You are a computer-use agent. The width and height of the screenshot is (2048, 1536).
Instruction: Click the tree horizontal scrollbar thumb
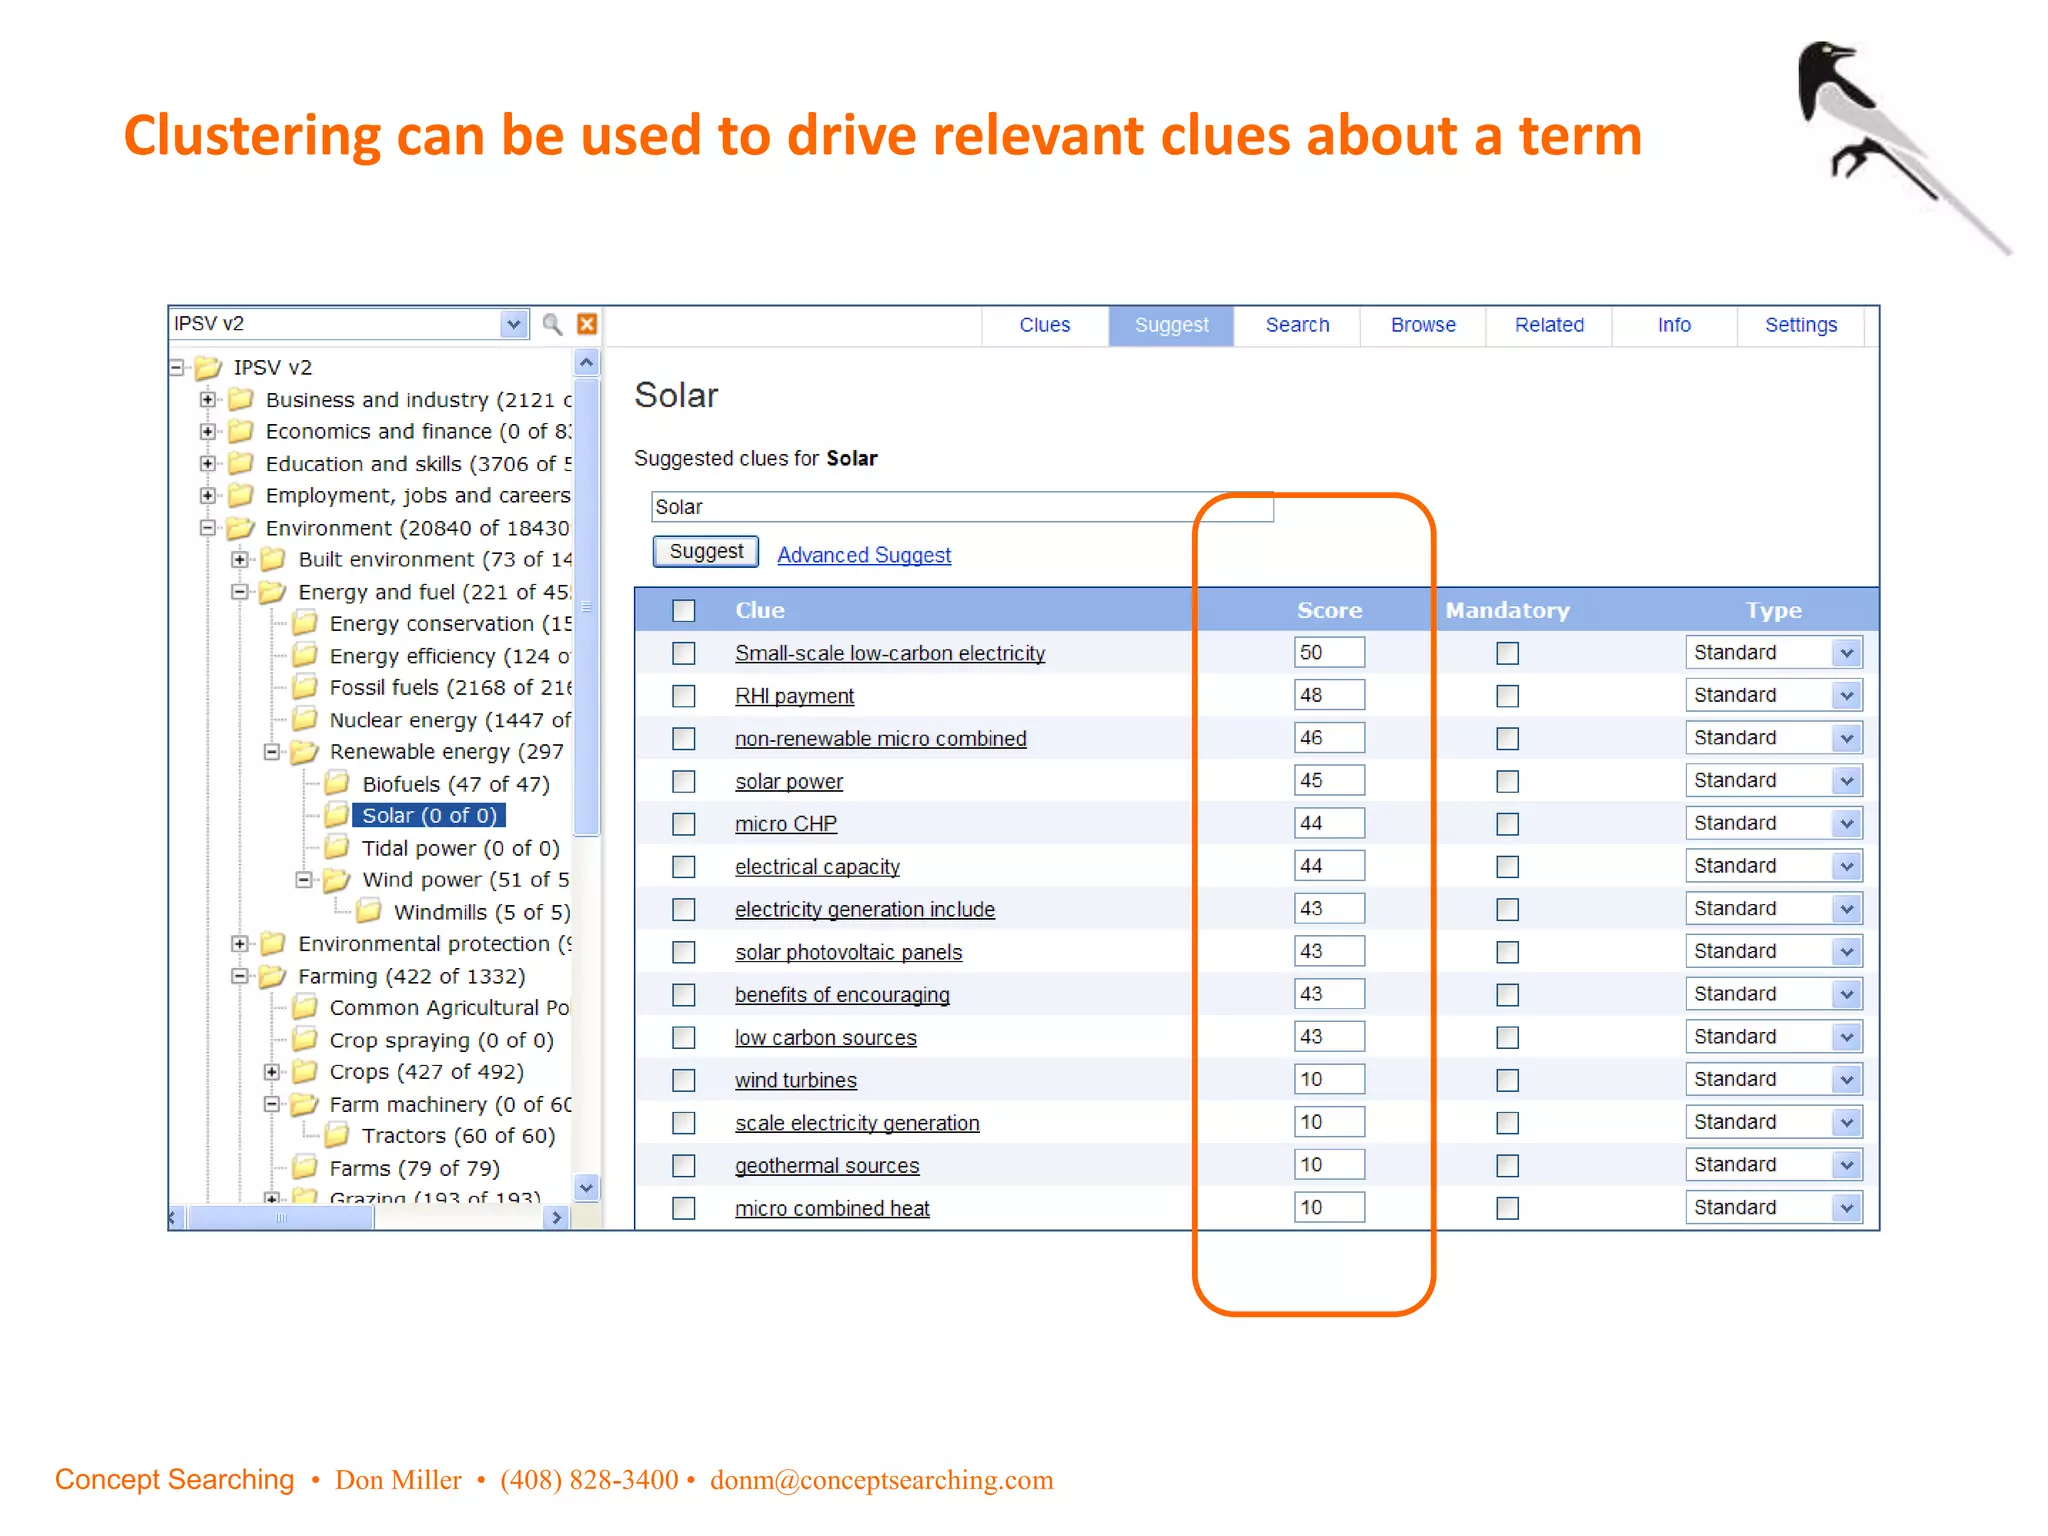tap(281, 1217)
